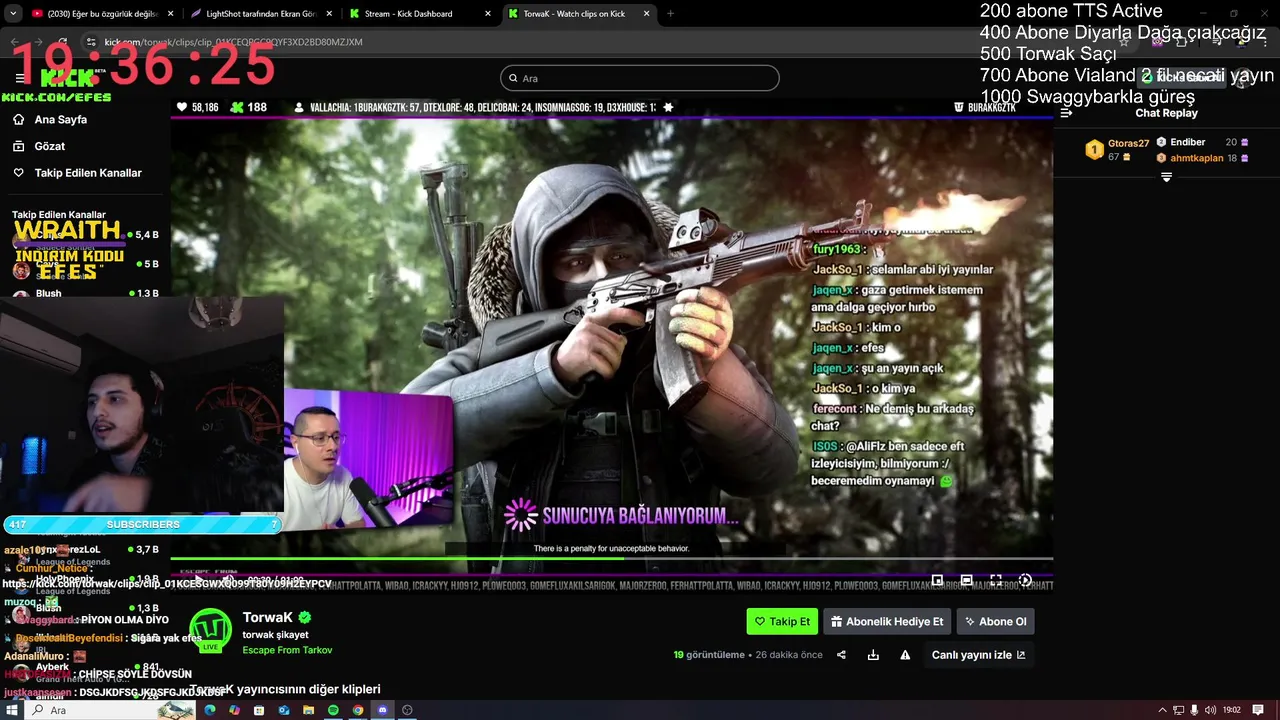1280x720 pixels.
Task: Click TorwaK channel avatar with LIVE badge
Action: click(210, 630)
